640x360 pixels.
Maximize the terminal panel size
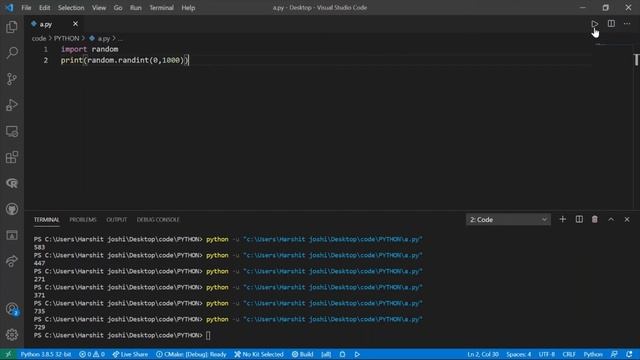click(611, 220)
